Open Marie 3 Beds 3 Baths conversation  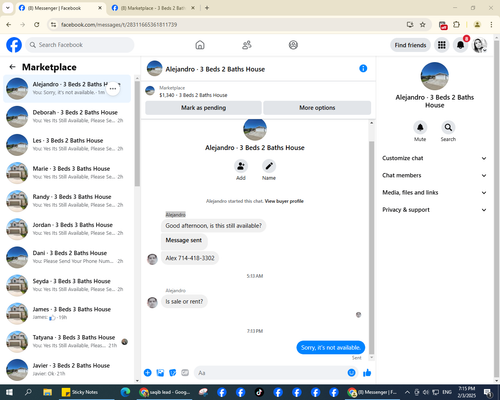(67, 173)
